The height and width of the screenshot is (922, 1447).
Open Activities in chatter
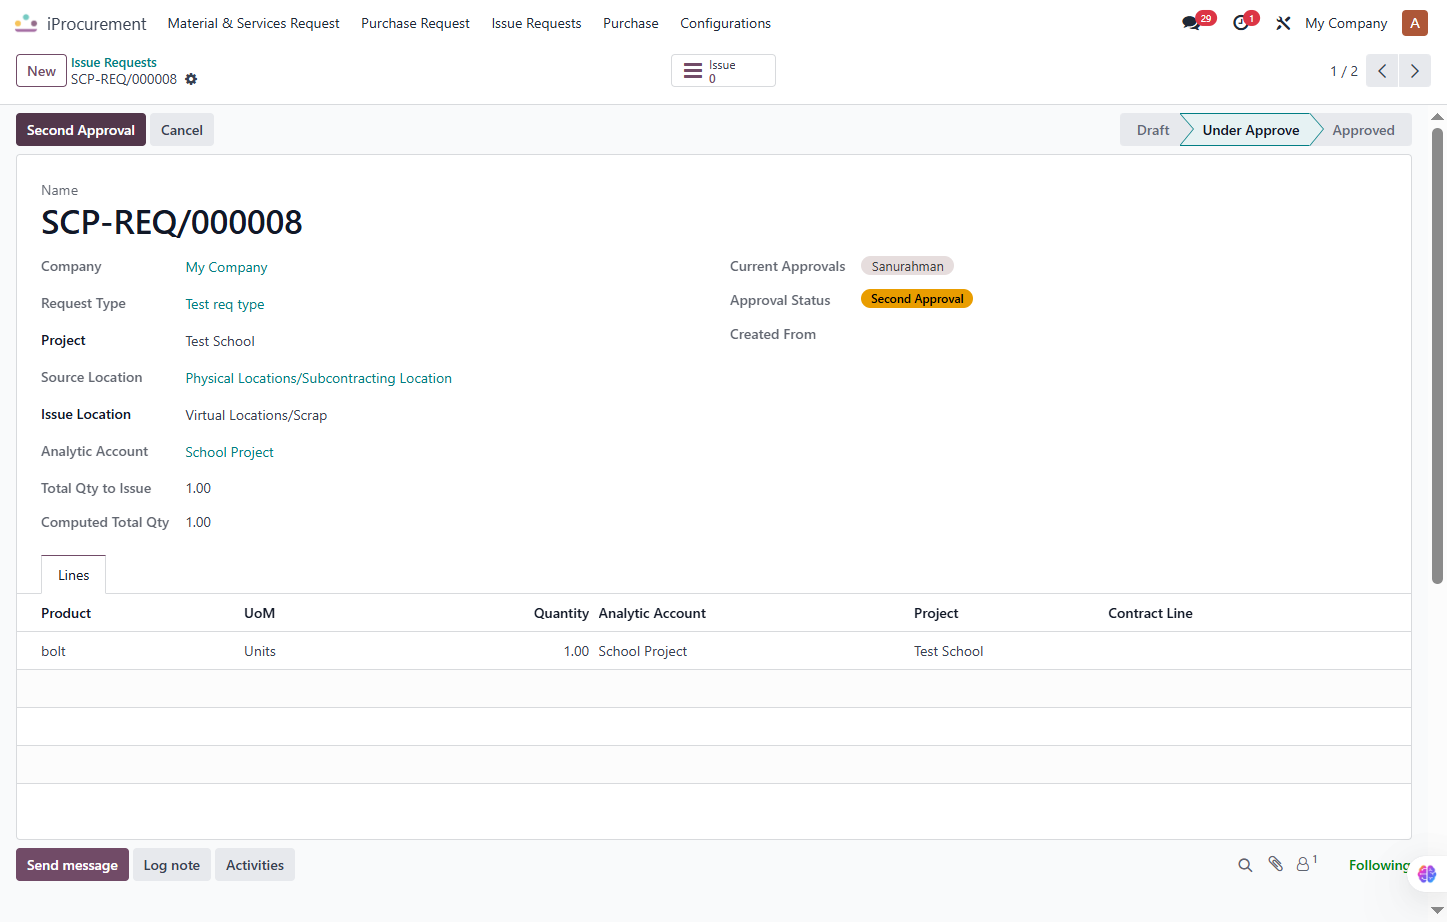(x=255, y=865)
